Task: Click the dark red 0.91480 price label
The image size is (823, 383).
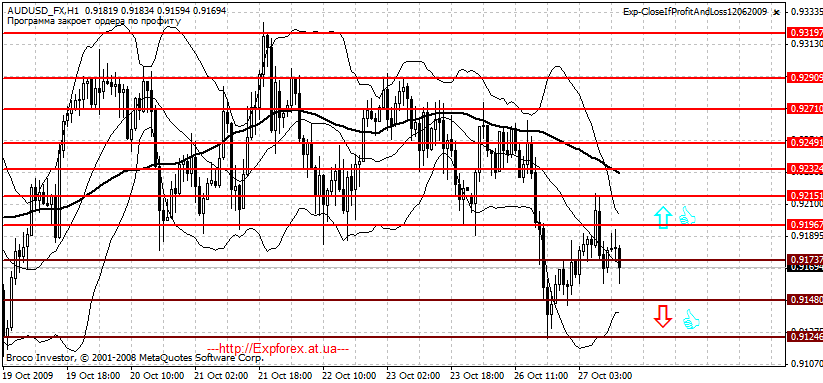Action: click(x=805, y=300)
